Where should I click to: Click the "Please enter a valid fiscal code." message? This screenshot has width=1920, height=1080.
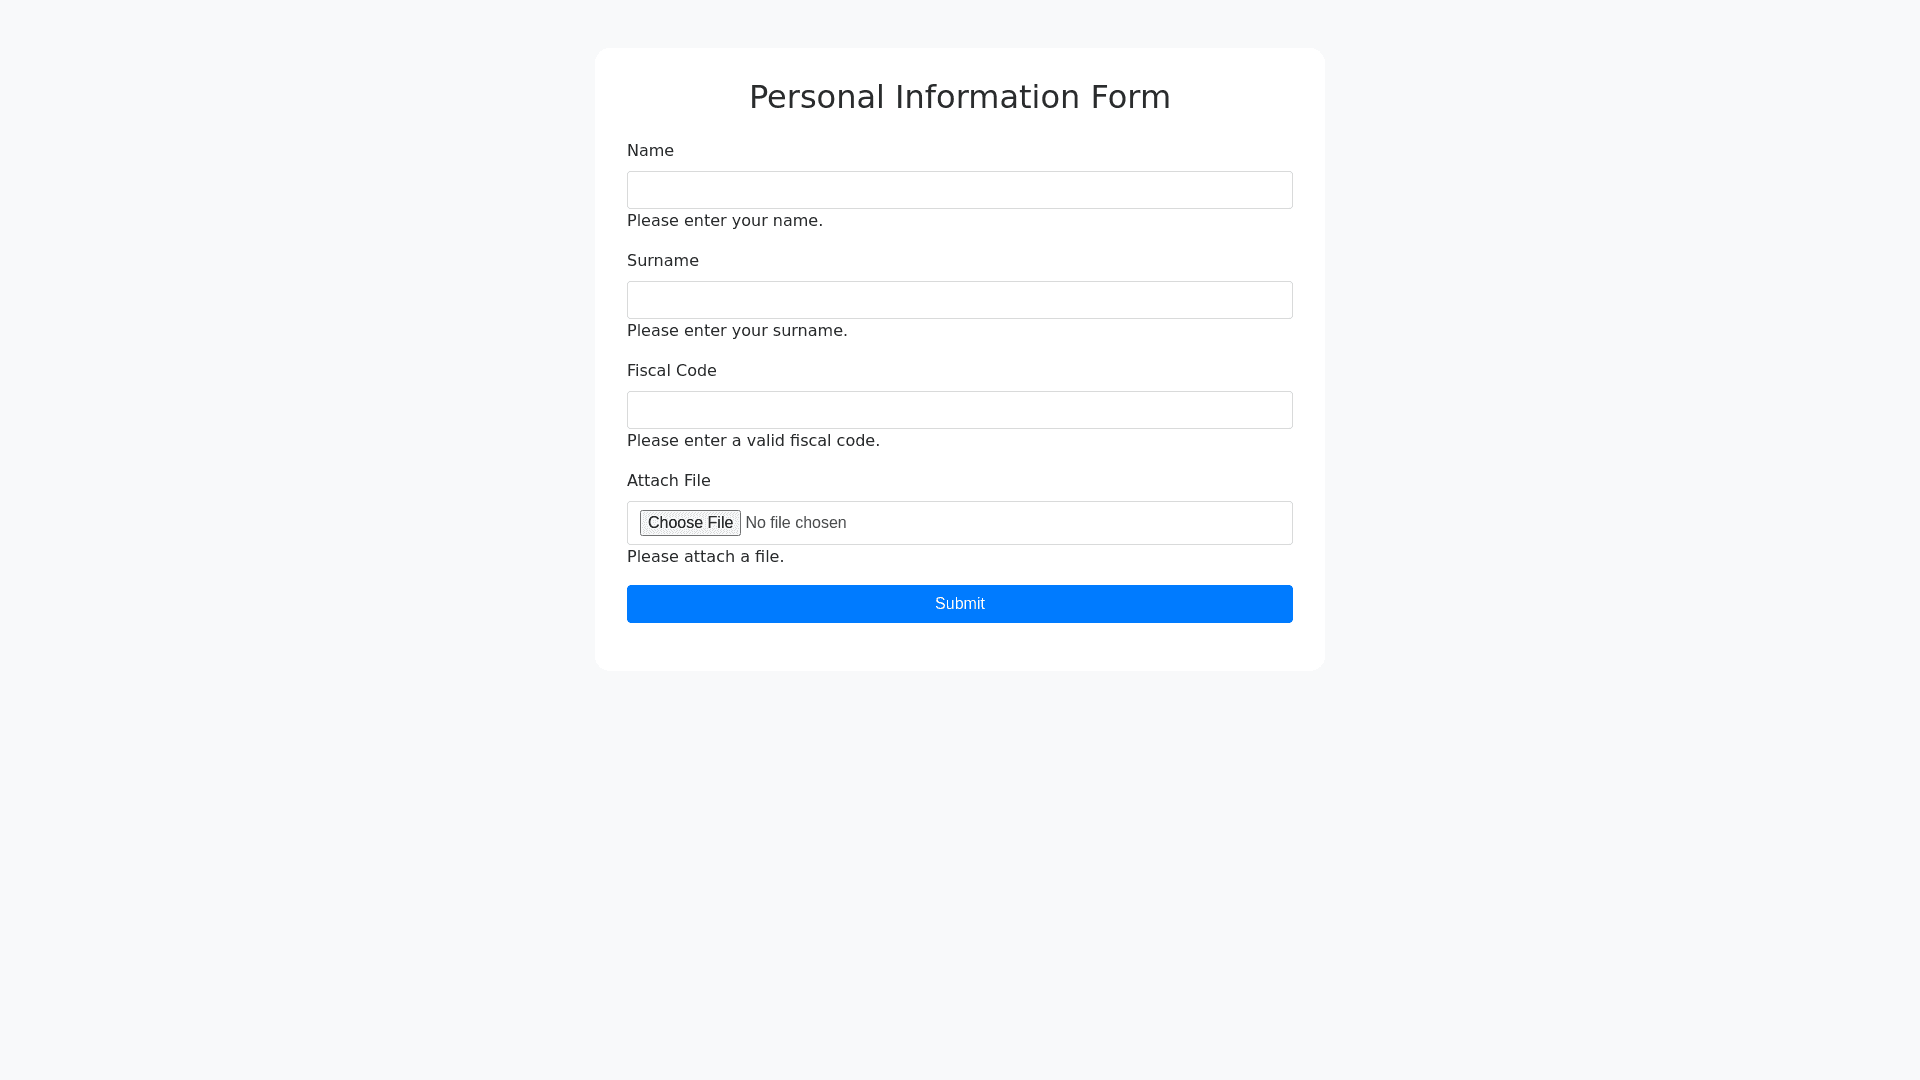pyautogui.click(x=753, y=441)
